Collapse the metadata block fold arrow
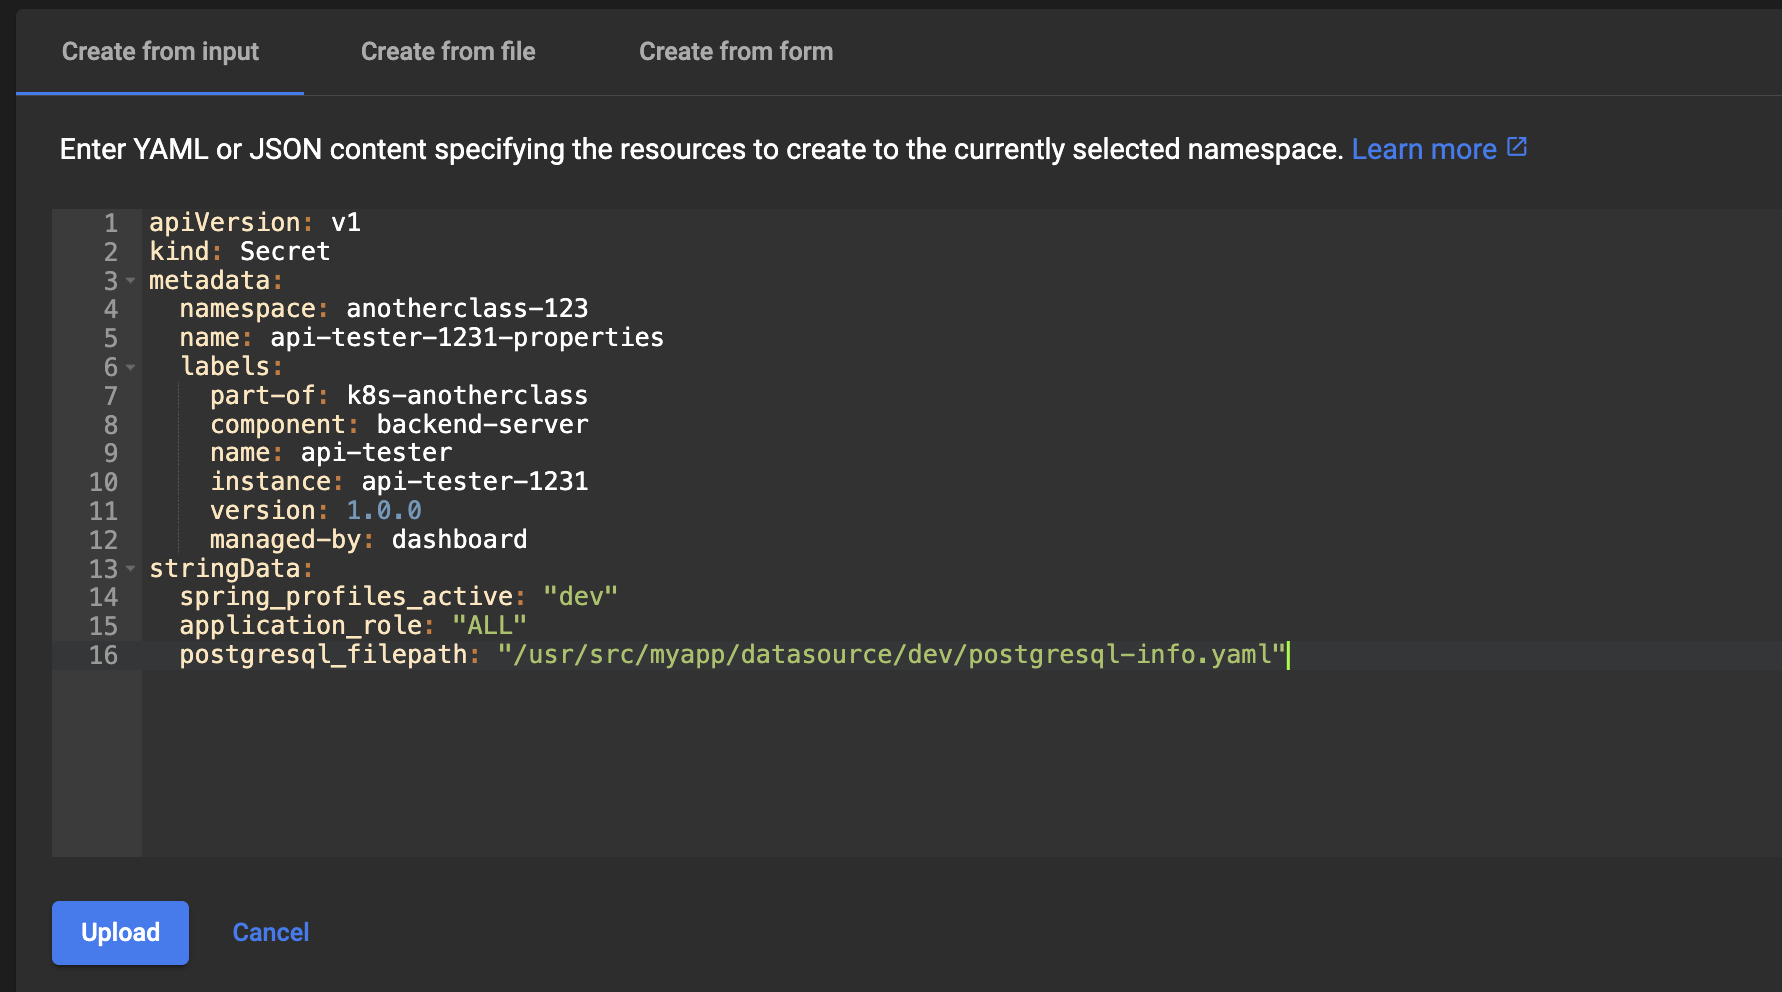 click(x=130, y=281)
